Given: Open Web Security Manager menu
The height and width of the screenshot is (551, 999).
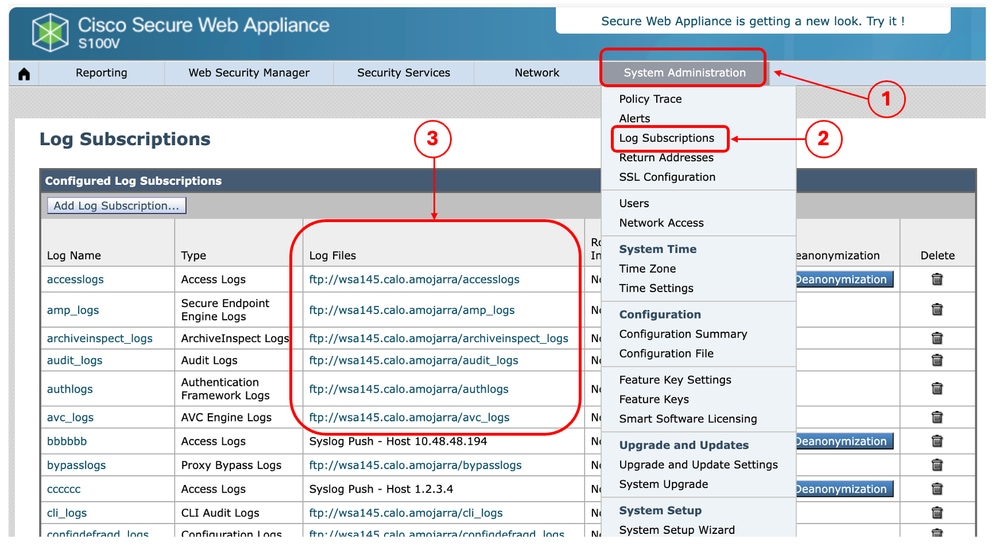Looking at the screenshot, I should pyautogui.click(x=248, y=73).
